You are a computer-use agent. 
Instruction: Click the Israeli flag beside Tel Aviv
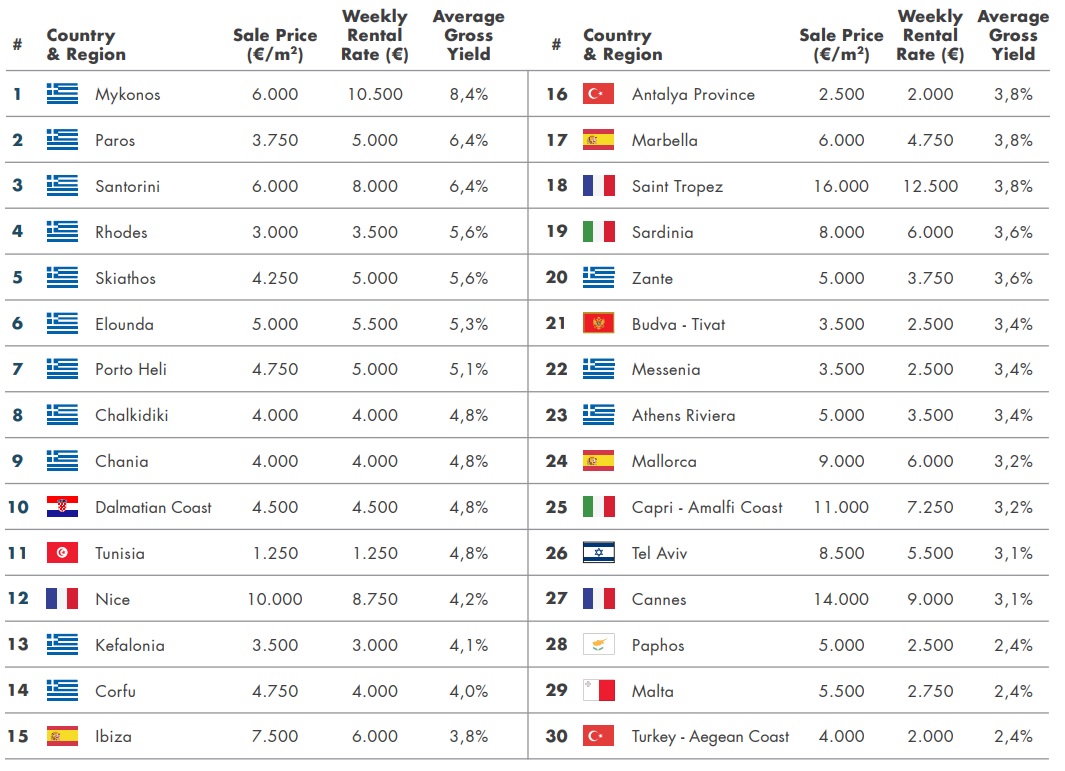pos(598,553)
